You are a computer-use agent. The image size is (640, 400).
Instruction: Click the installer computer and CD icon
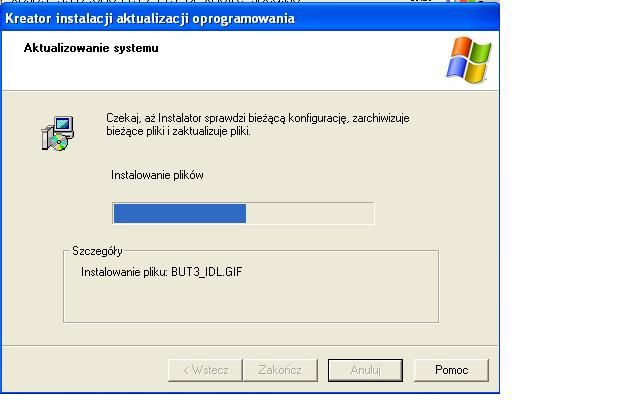58,133
